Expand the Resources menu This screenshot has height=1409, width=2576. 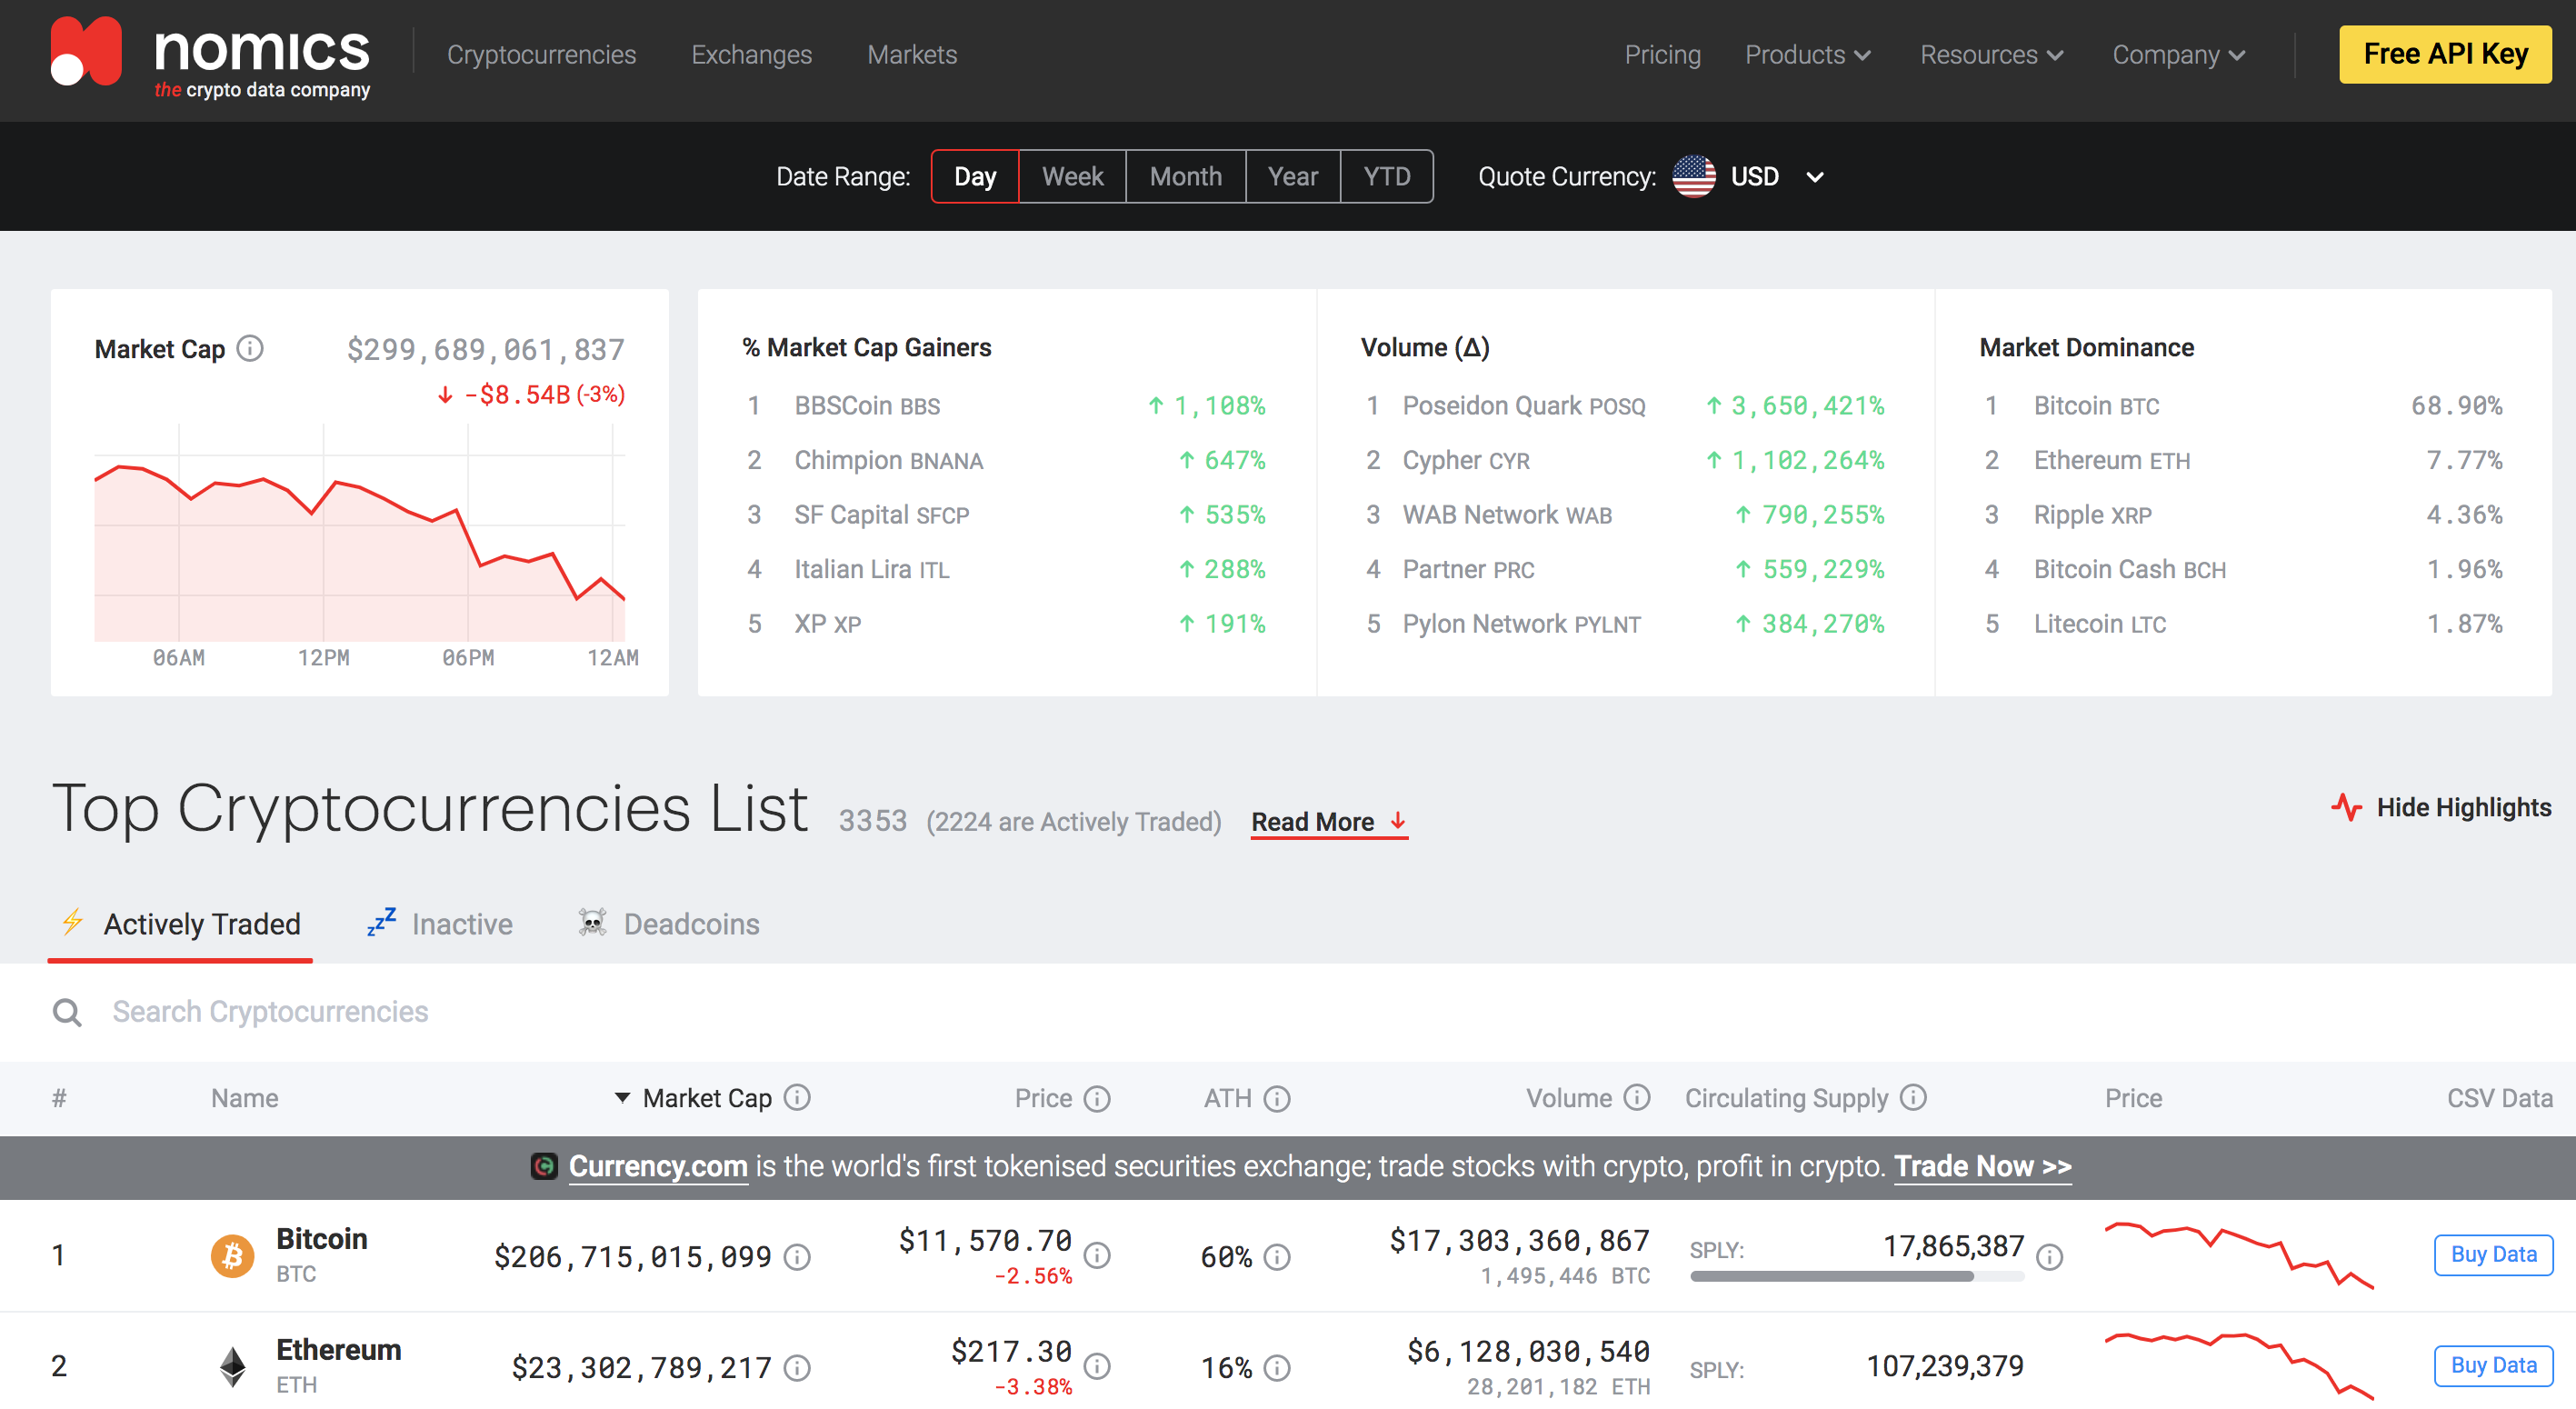(1991, 55)
